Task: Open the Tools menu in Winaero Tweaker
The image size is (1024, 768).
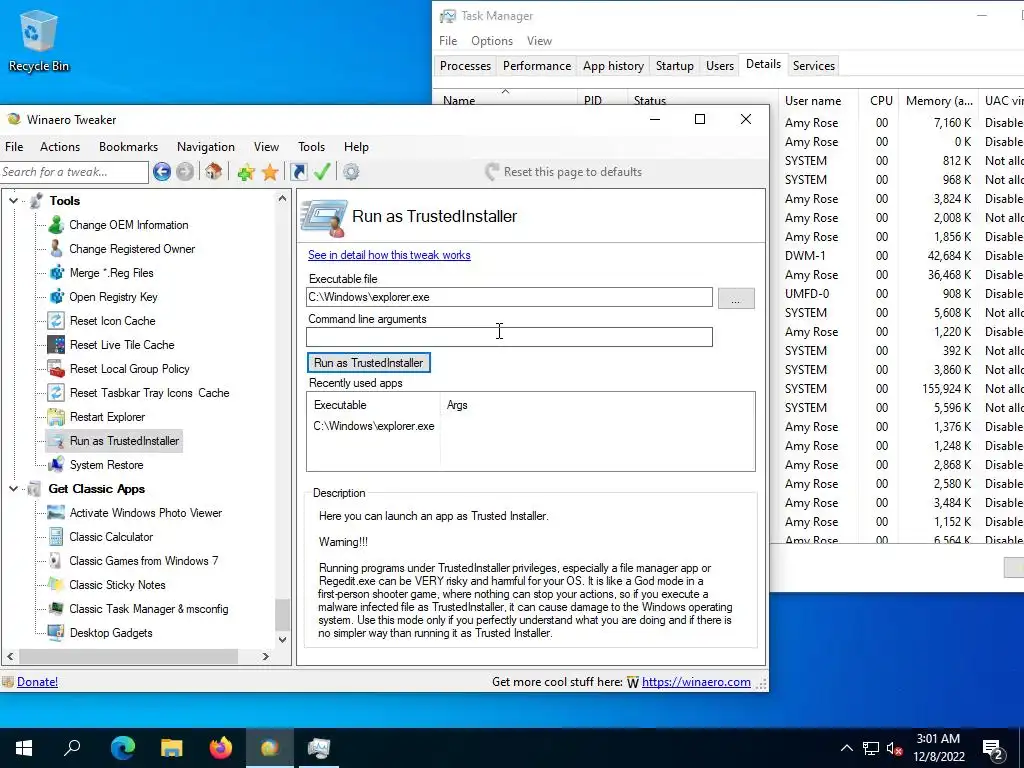Action: pos(312,147)
